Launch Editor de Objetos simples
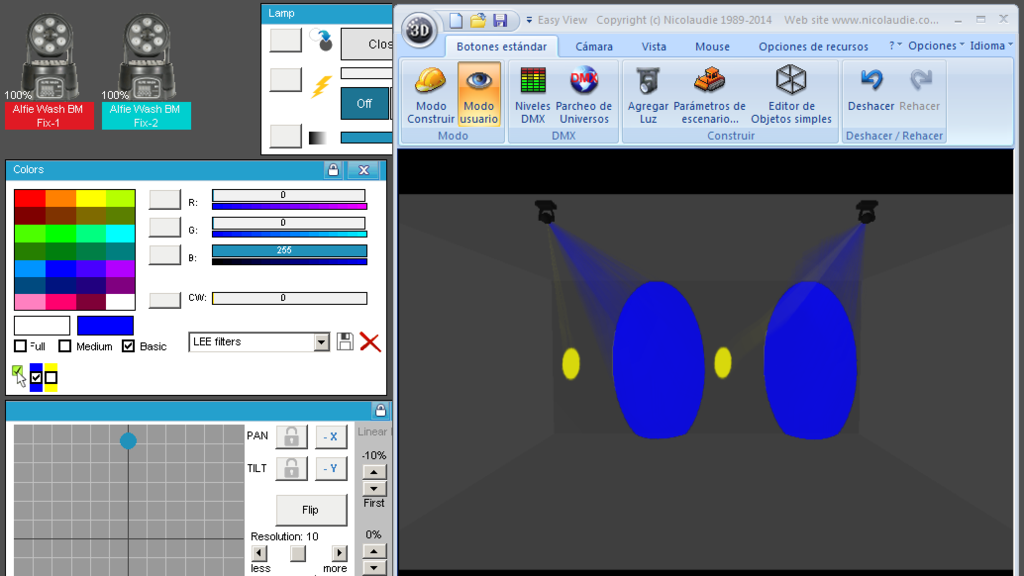 point(791,95)
